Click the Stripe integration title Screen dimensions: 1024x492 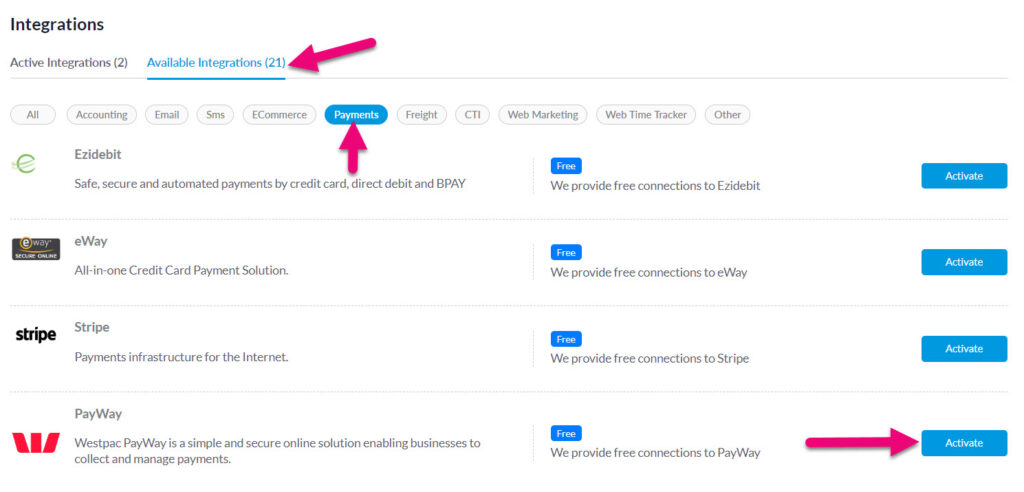(x=91, y=327)
